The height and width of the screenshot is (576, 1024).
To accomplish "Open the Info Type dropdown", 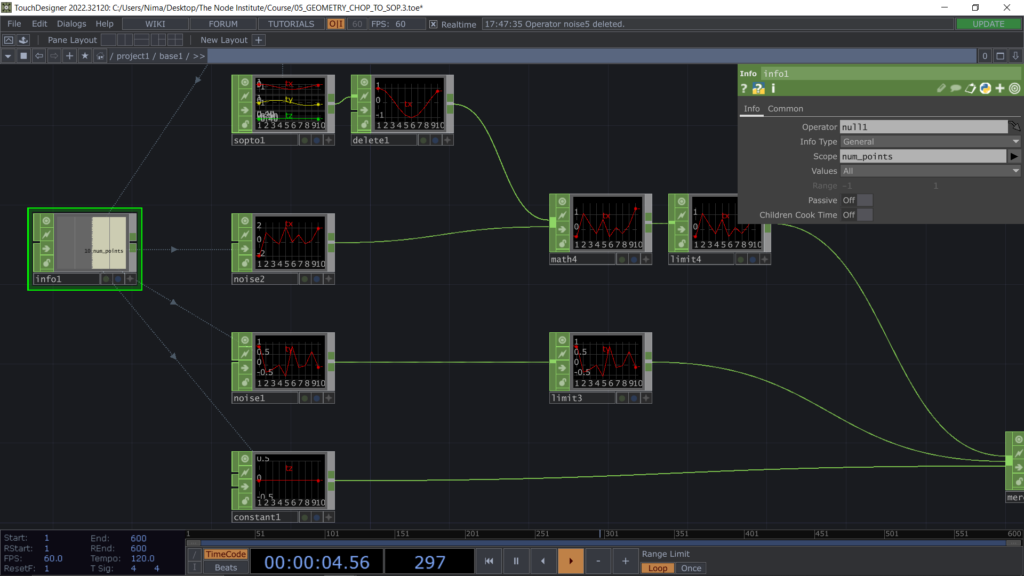I will pyautogui.click(x=930, y=142).
